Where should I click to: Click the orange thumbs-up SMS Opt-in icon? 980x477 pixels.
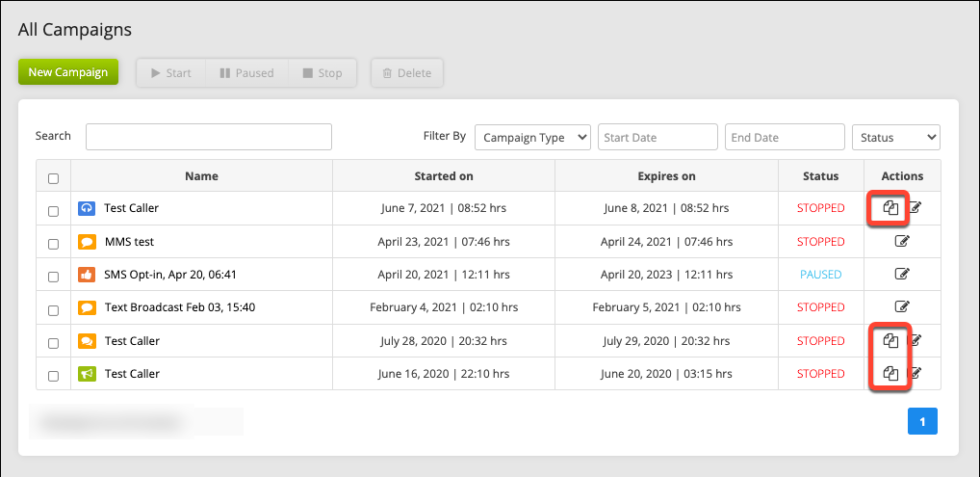[x=87, y=274]
